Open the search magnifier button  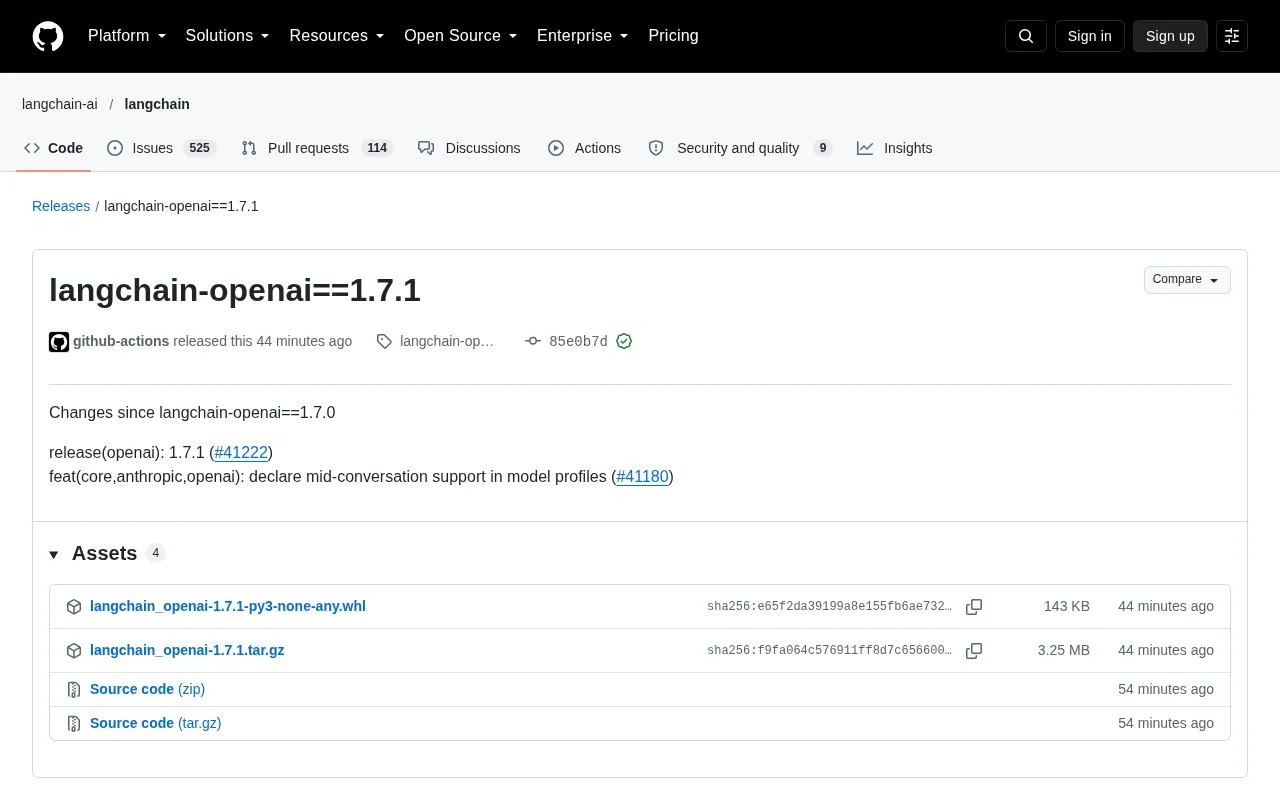point(1026,36)
